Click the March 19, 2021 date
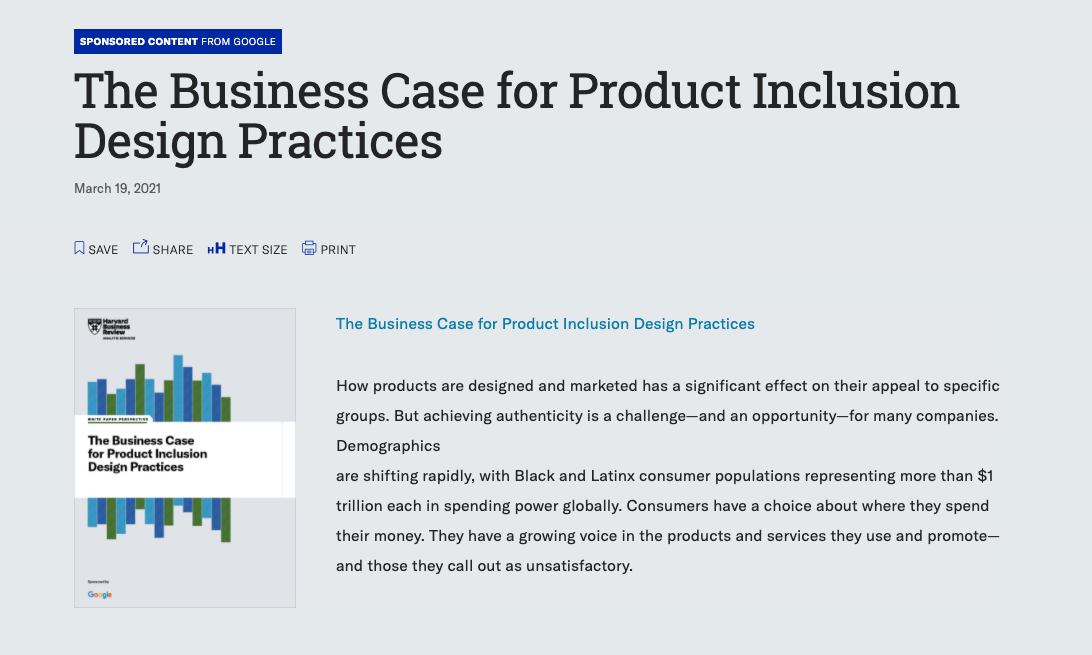The height and width of the screenshot is (655, 1092). [x=117, y=188]
